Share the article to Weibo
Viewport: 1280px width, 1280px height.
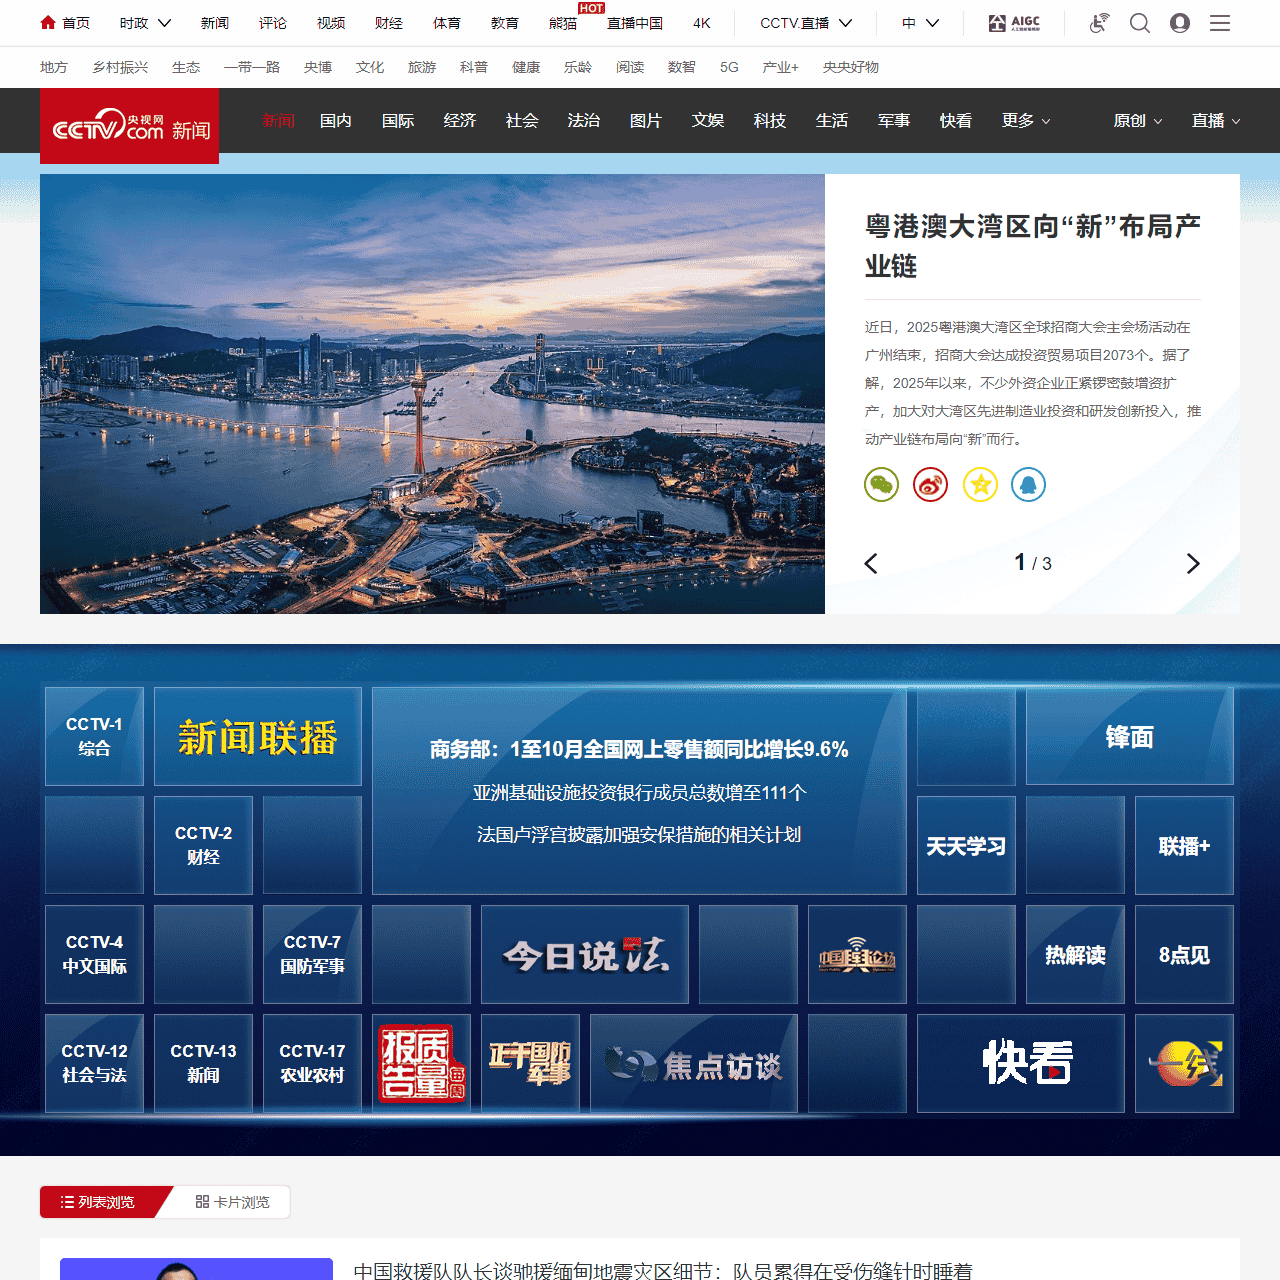coord(929,484)
